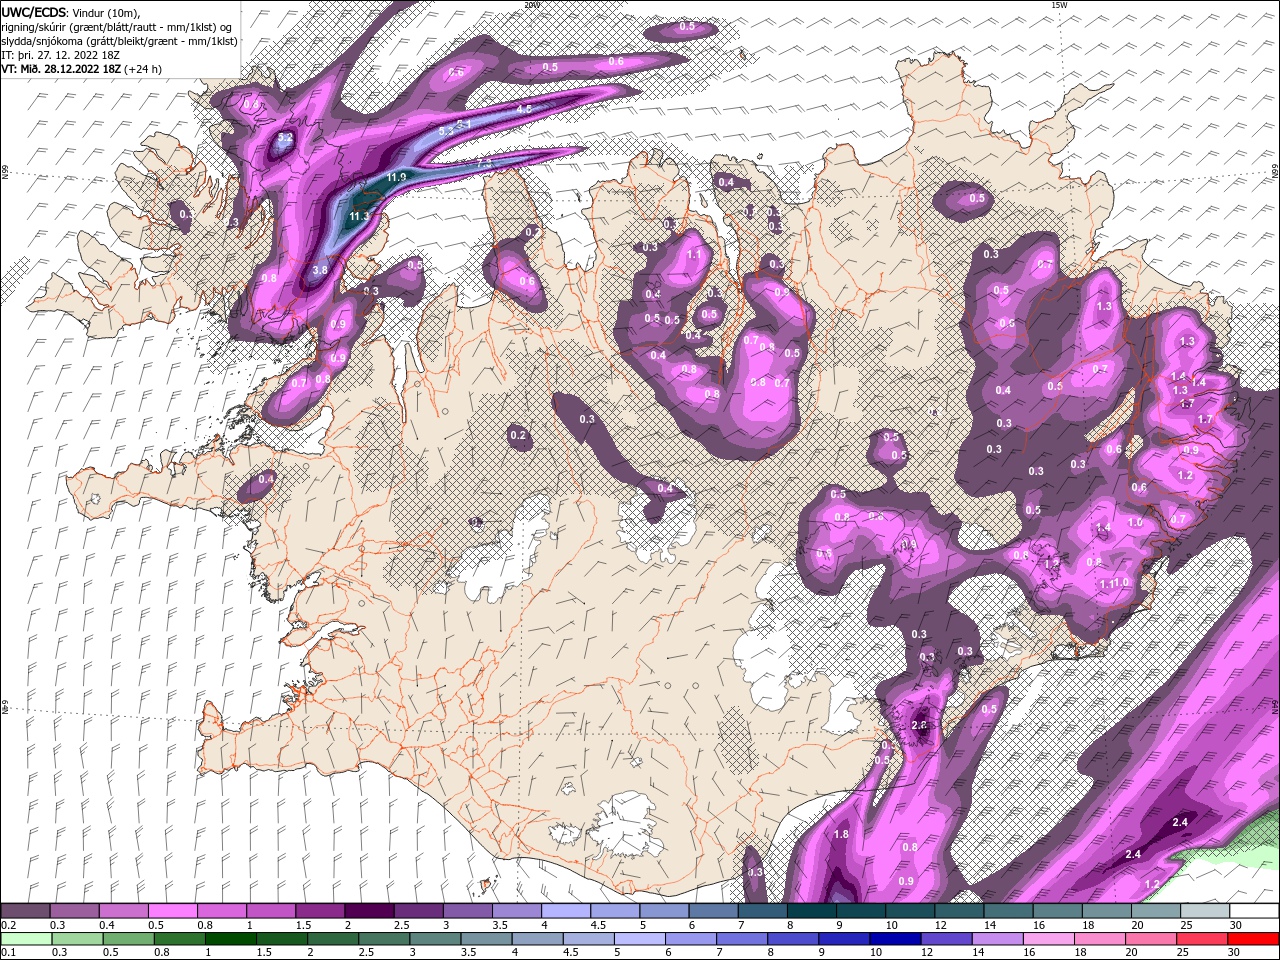The image size is (1280, 960).
Task: Pick the upper-row legend swatch starting at 1.5
Action: point(319,911)
